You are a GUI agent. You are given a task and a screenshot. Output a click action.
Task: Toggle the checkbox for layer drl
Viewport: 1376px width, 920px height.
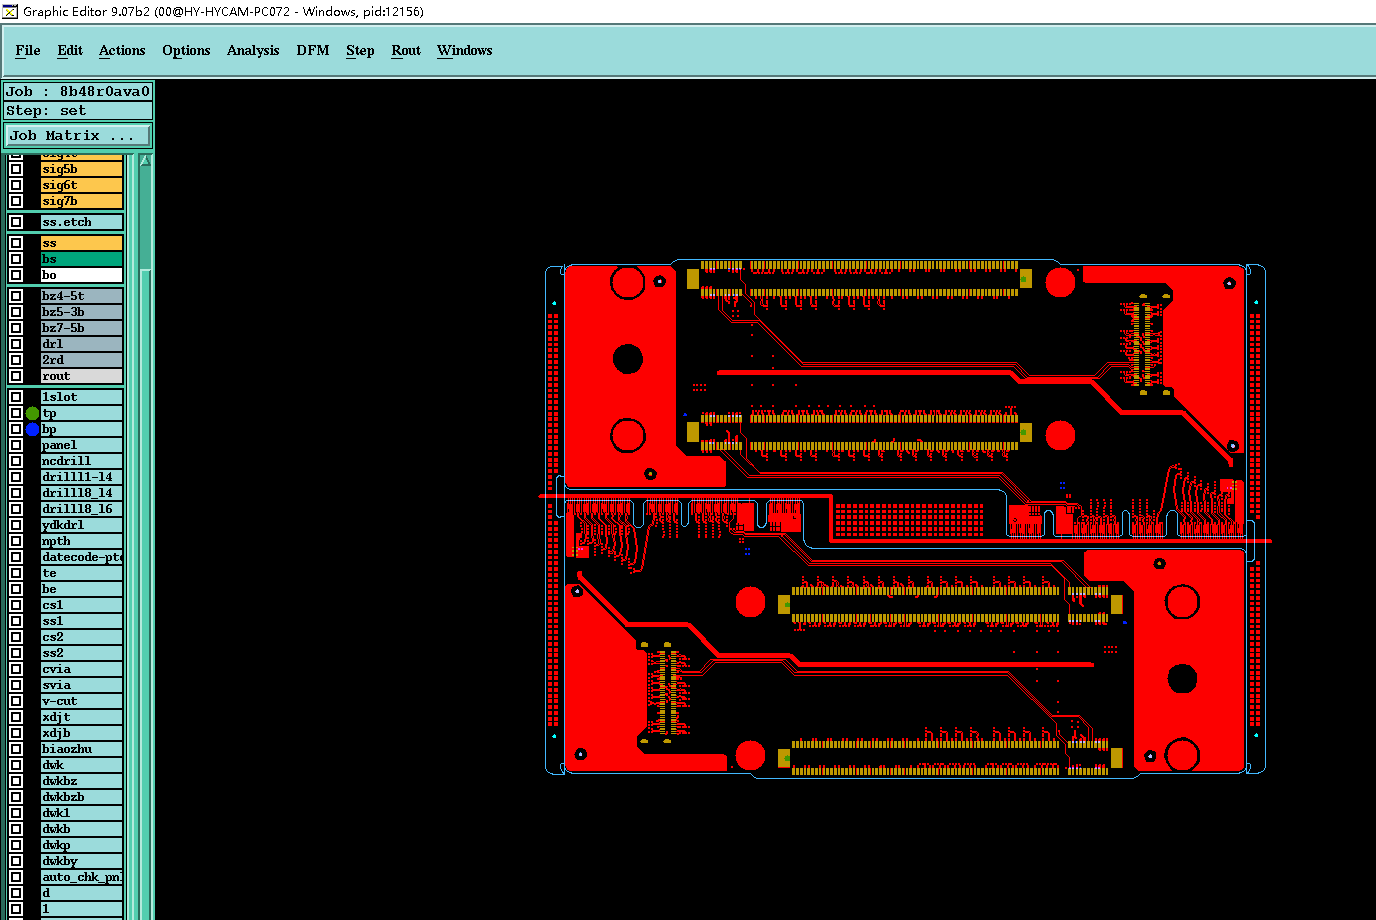point(16,344)
